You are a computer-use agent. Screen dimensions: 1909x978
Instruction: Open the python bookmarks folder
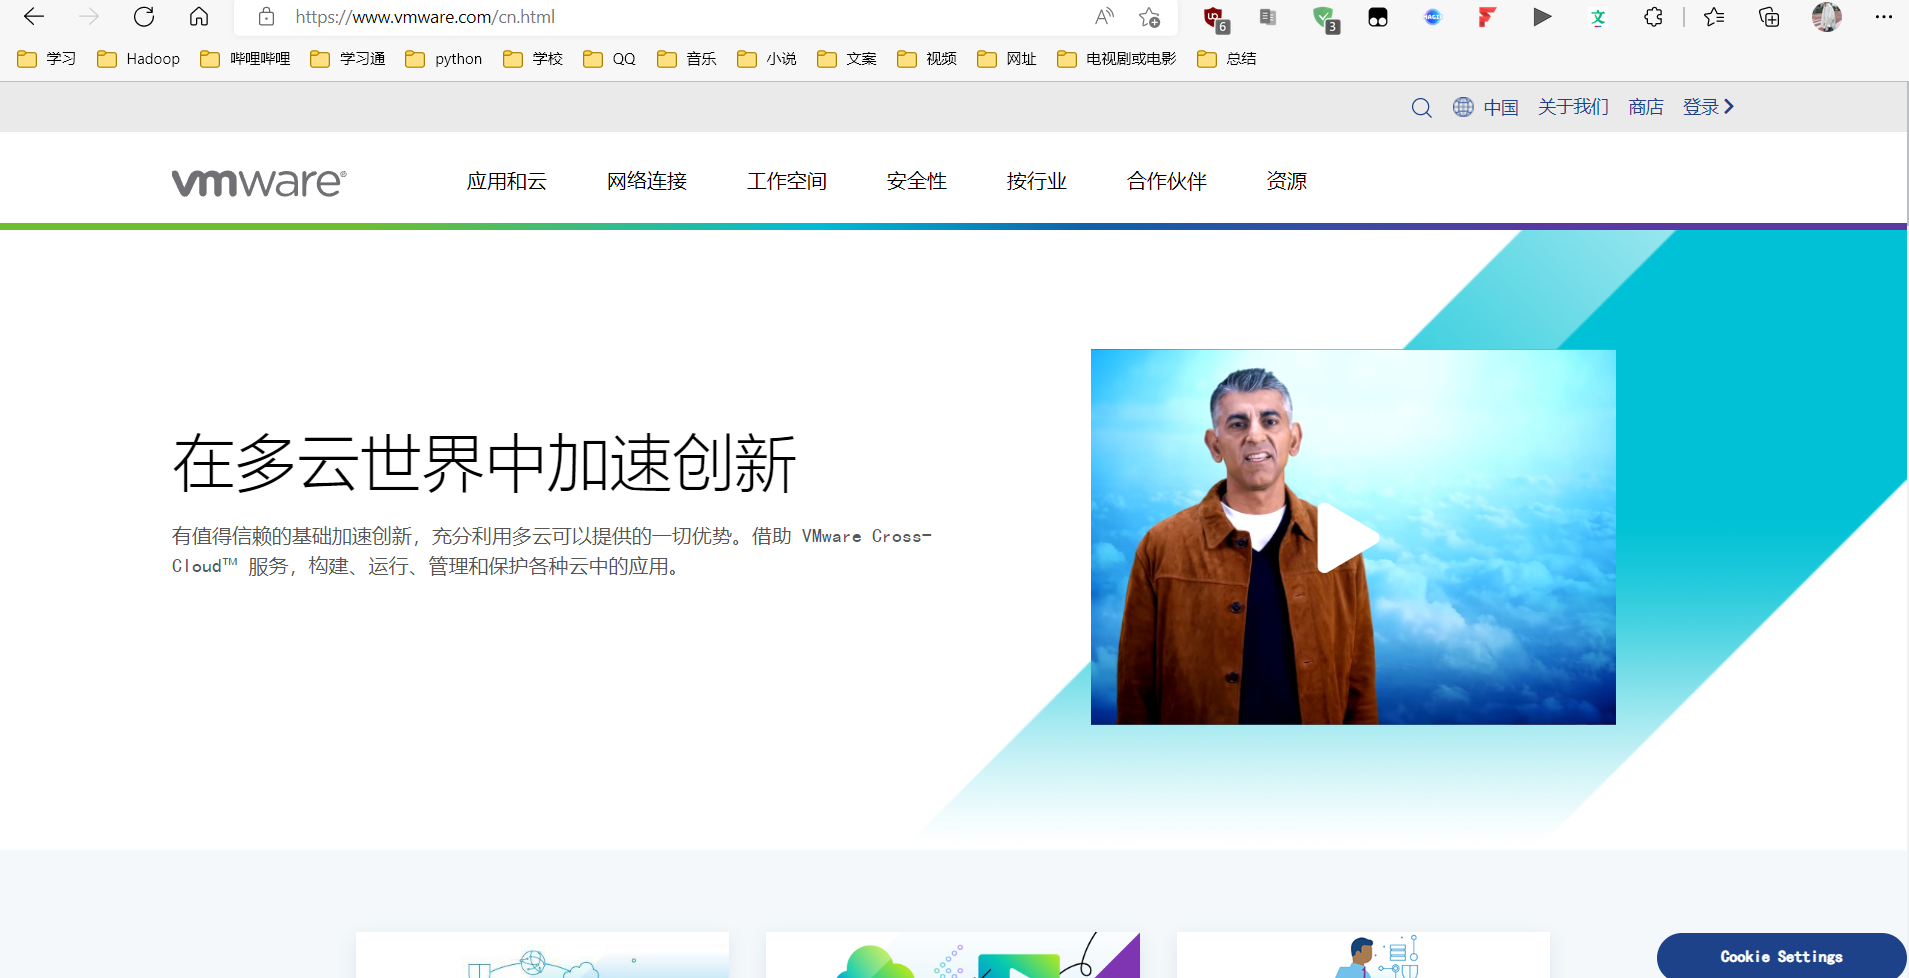click(443, 59)
